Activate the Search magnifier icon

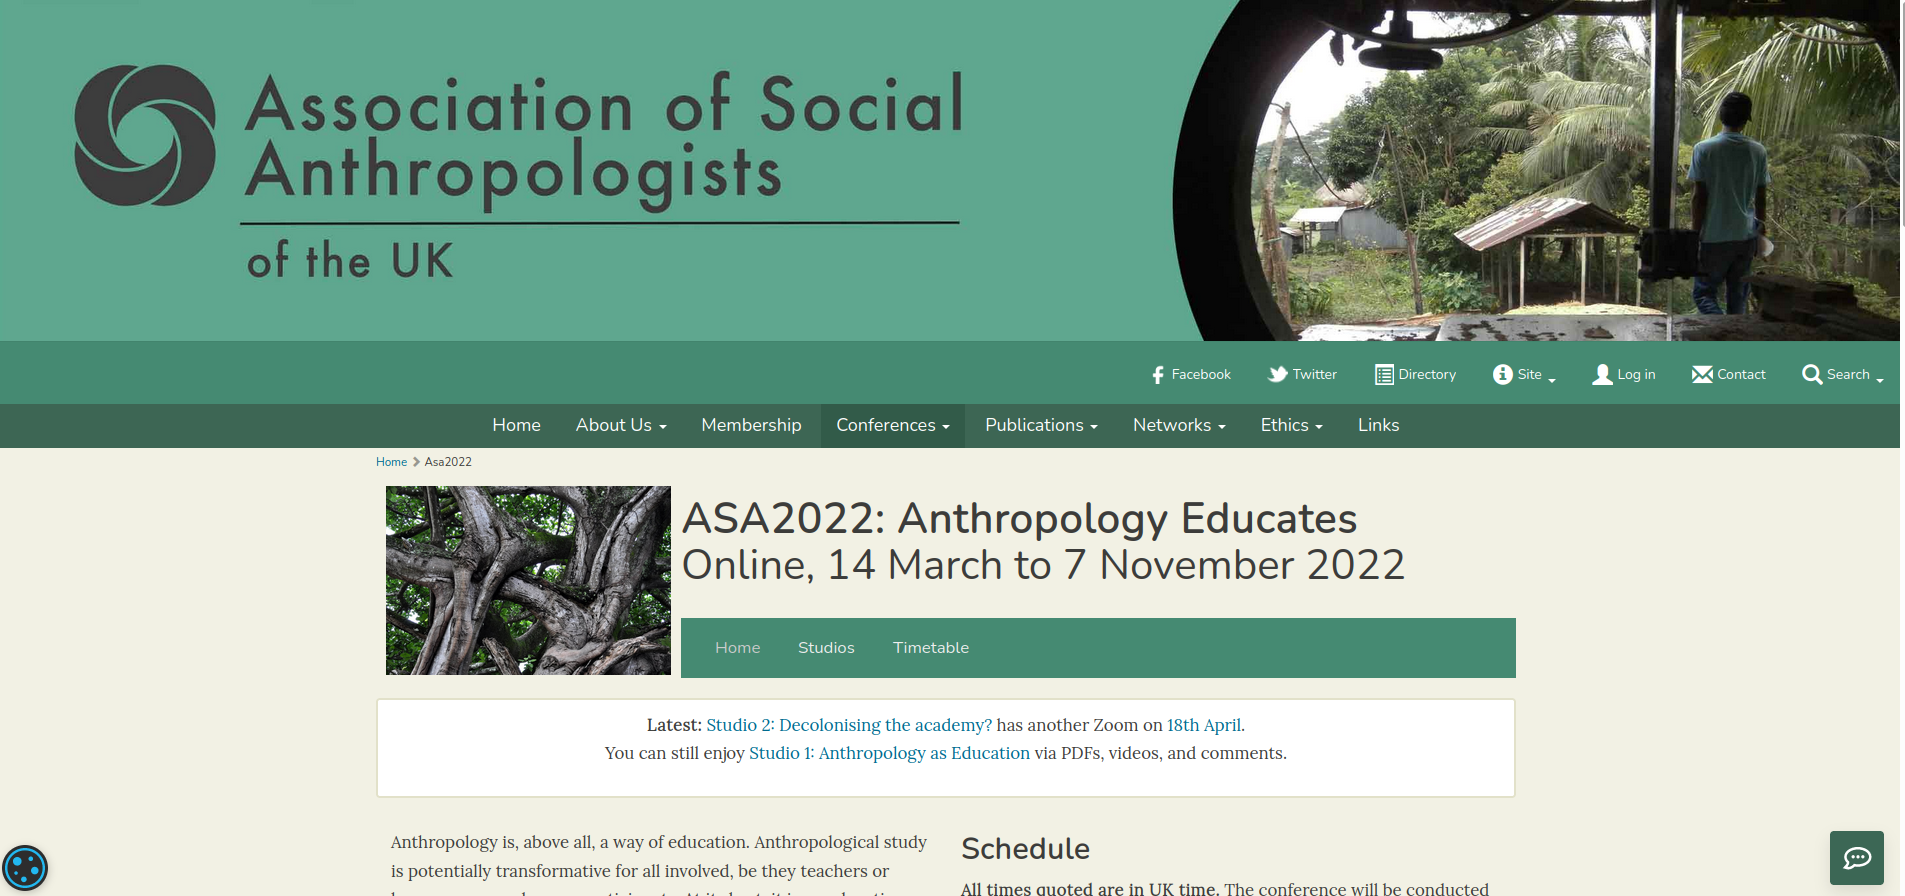click(1812, 374)
